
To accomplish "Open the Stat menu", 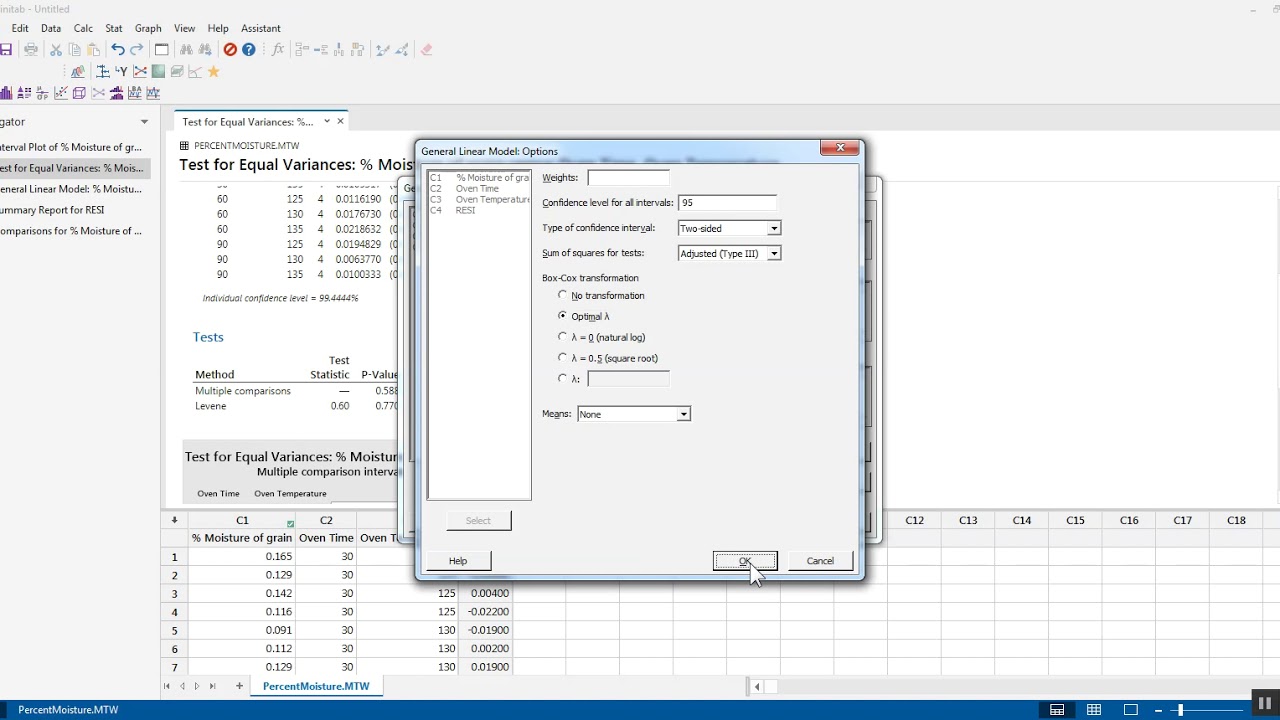I will (x=114, y=28).
